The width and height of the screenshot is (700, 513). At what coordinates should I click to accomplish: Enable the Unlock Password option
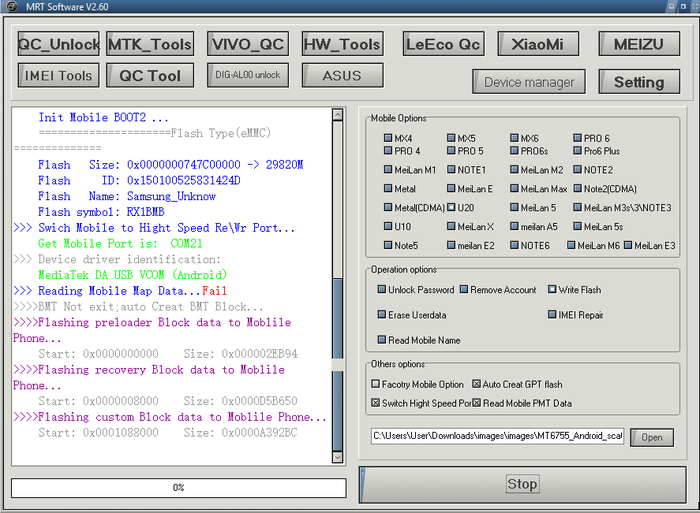[x=383, y=290]
